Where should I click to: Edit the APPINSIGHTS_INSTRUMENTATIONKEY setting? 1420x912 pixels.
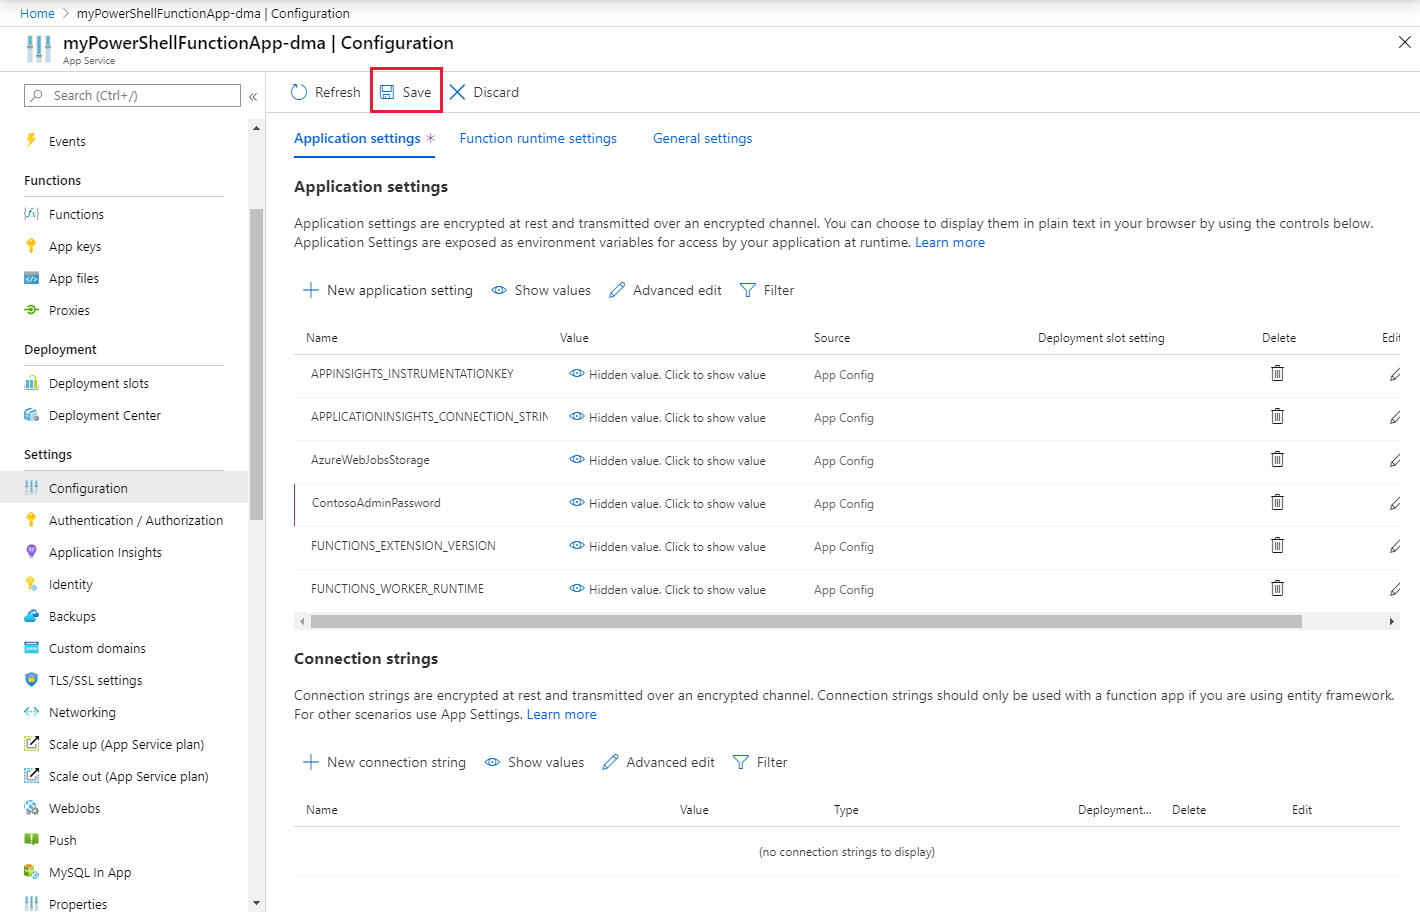(1394, 375)
